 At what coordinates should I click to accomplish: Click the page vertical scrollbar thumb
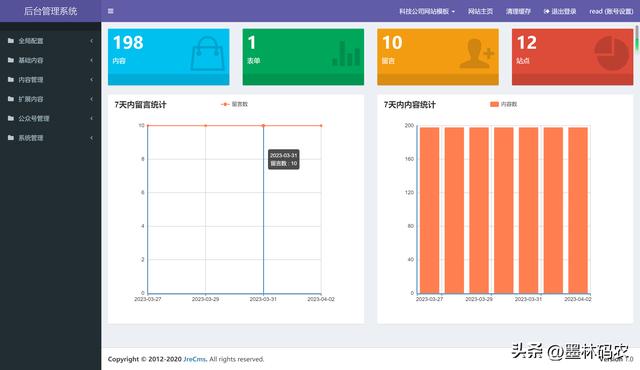pos(637,39)
